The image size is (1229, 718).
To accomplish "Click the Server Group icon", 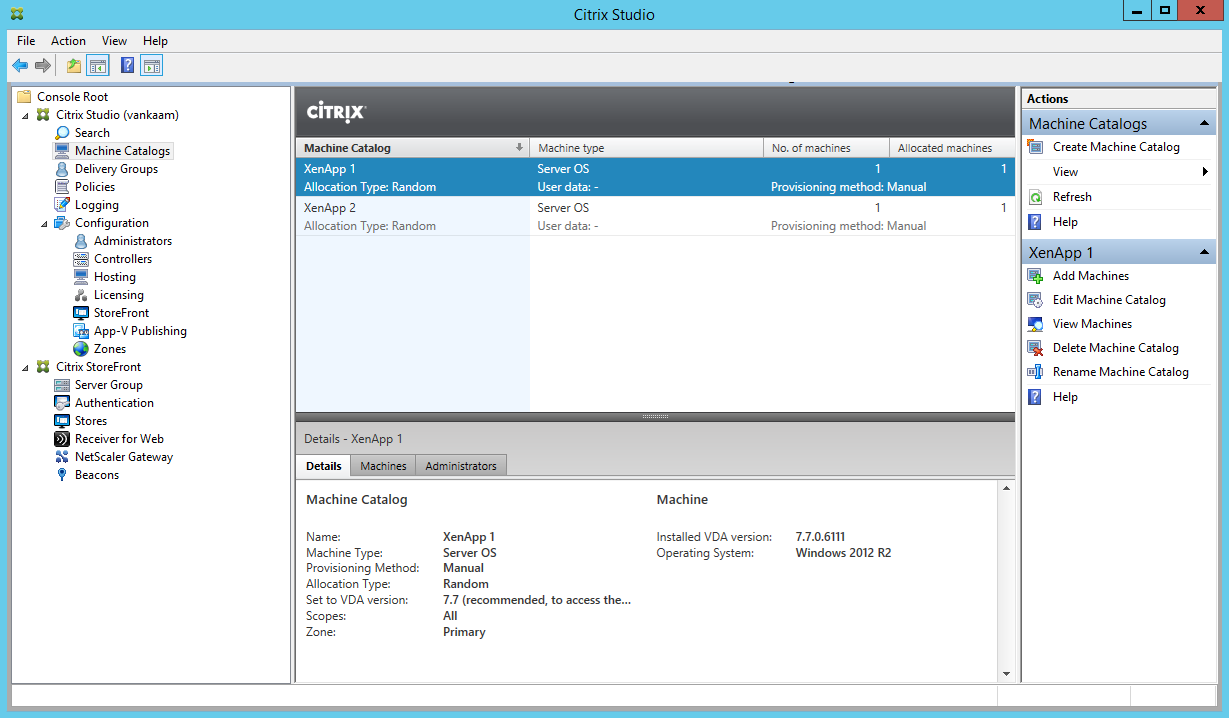I will coord(62,385).
